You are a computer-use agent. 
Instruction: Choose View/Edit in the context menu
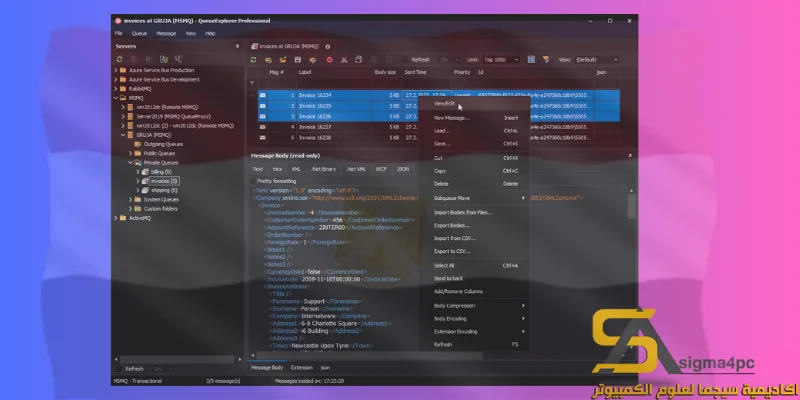pos(474,104)
